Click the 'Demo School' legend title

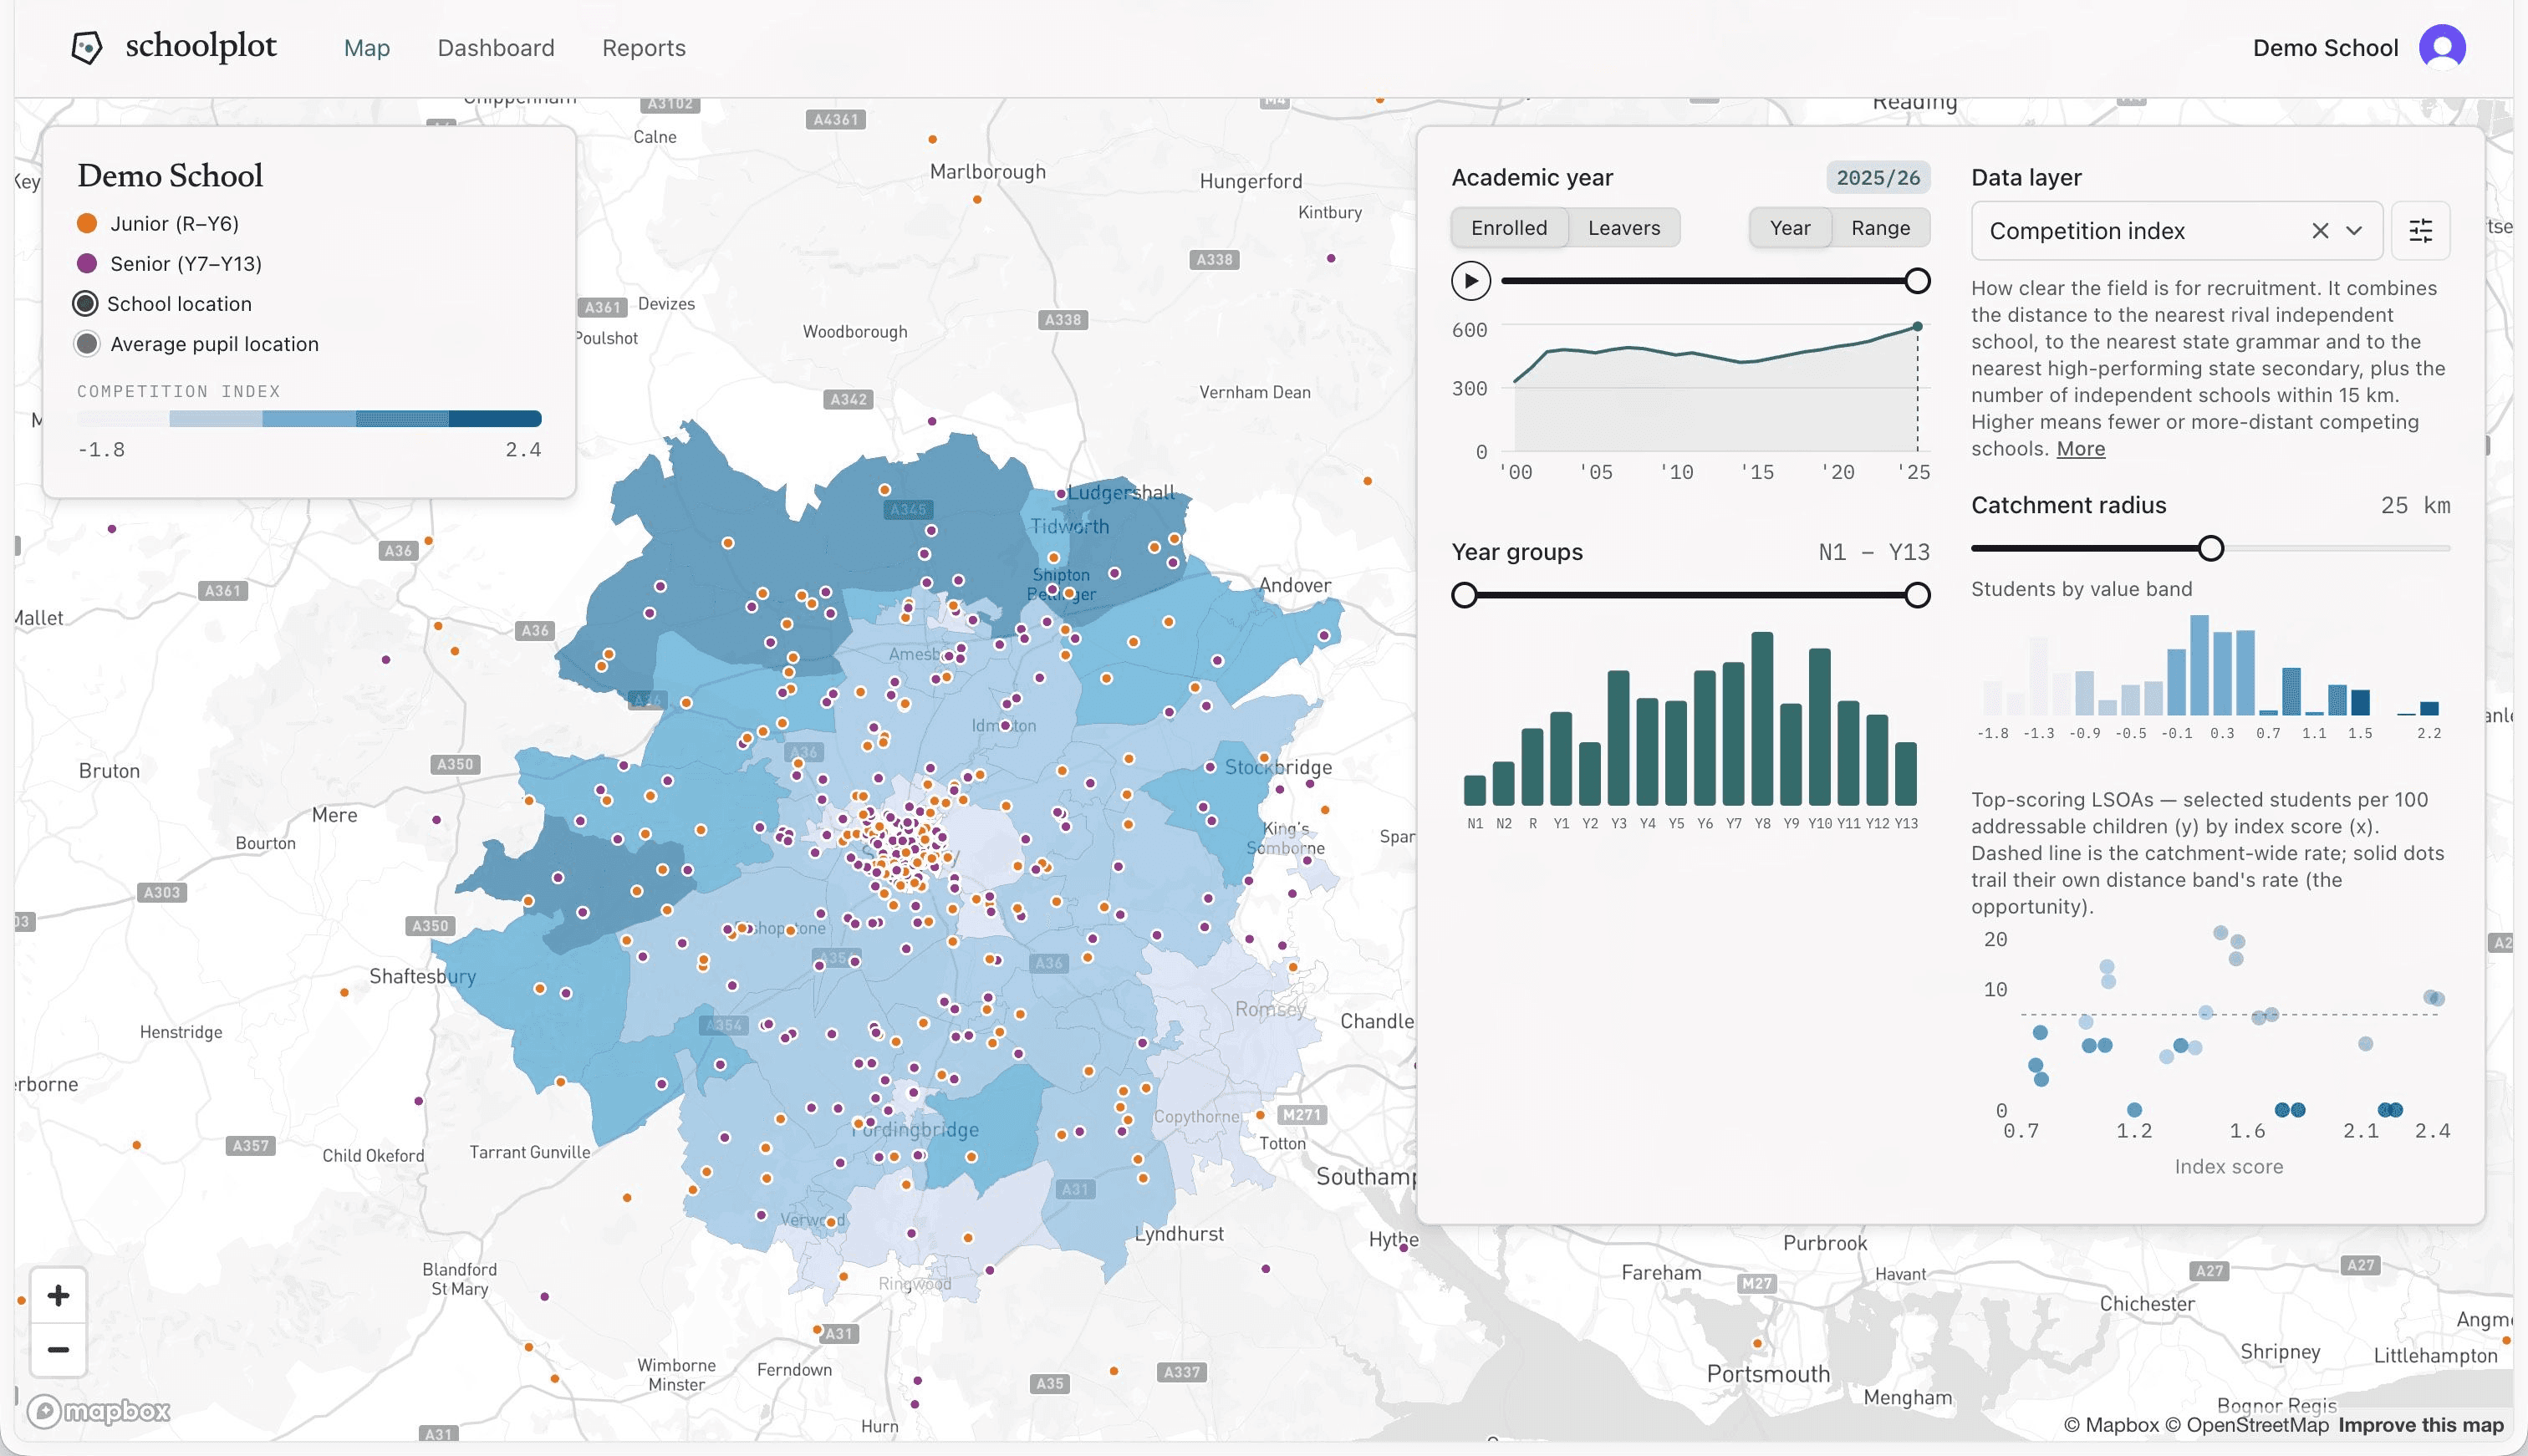(x=170, y=175)
